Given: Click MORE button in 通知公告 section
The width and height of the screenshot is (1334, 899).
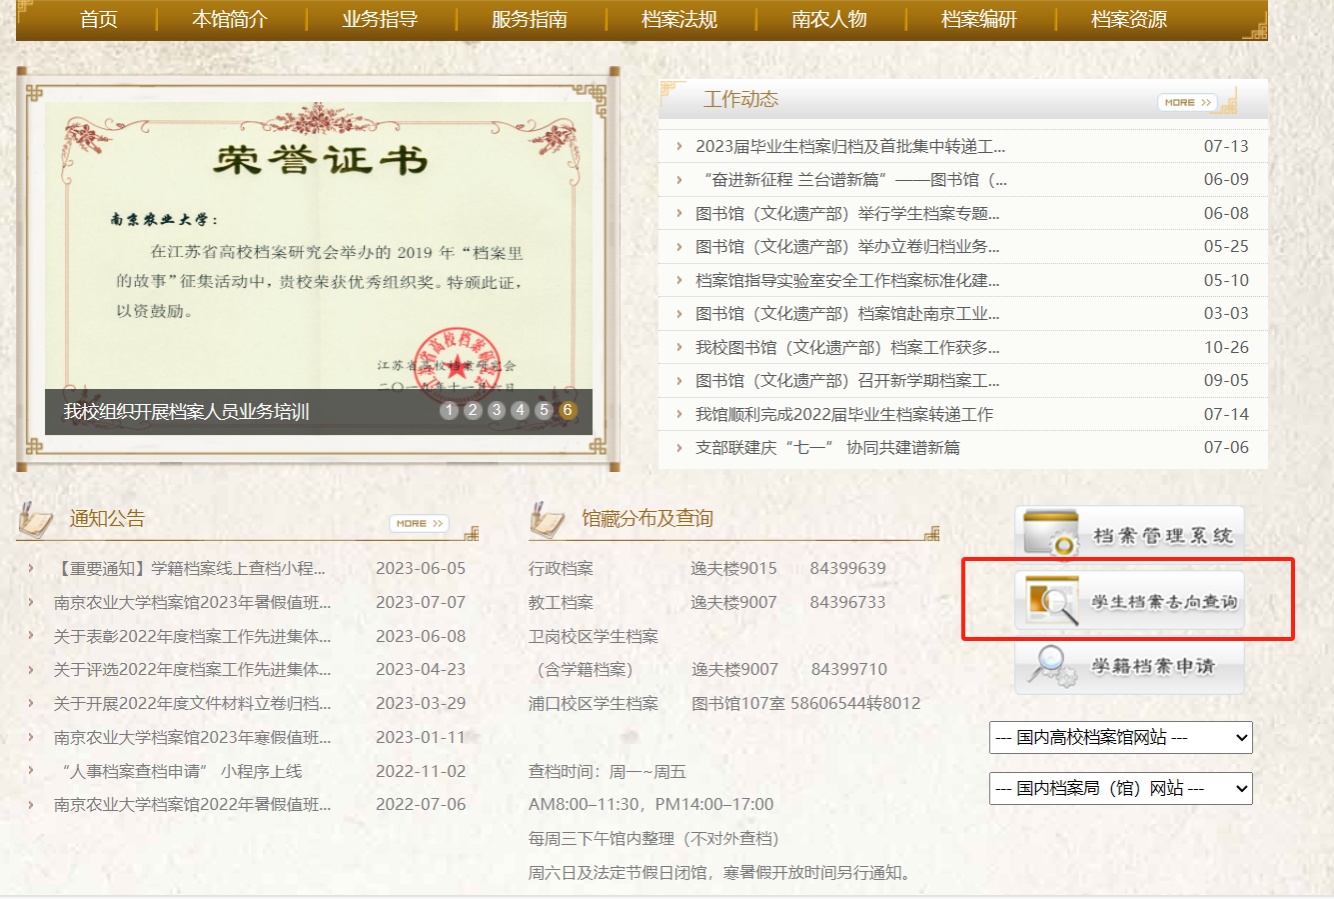Looking at the screenshot, I should pyautogui.click(x=418, y=523).
